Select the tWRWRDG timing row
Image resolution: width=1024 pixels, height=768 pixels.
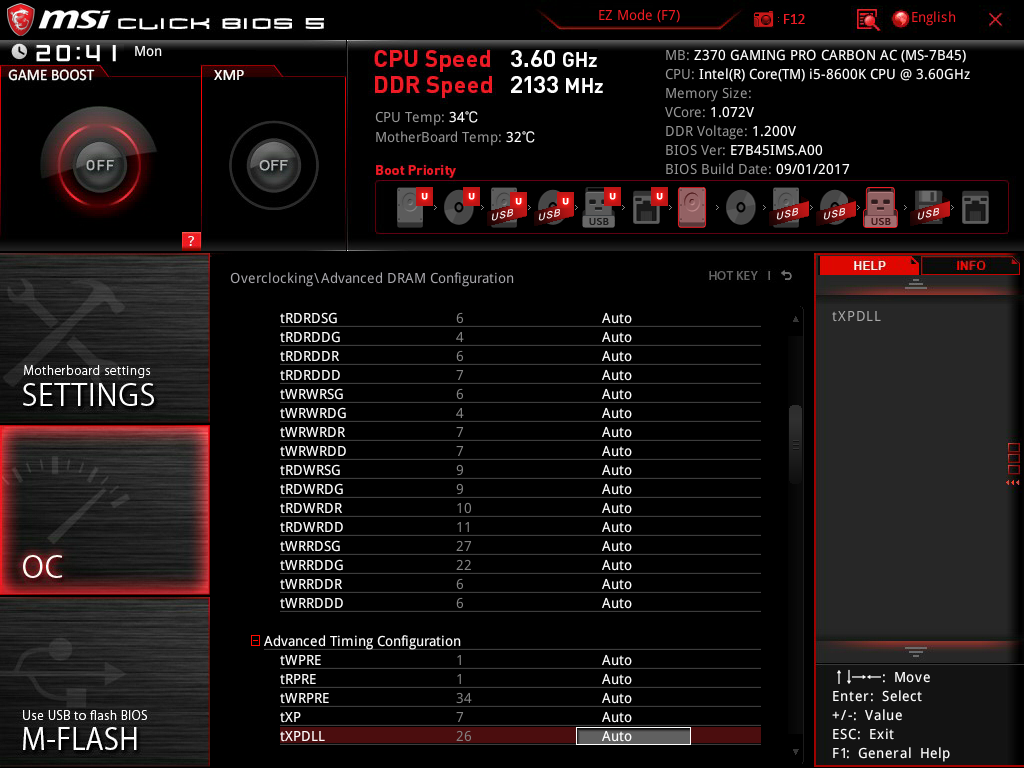click(x=520, y=413)
